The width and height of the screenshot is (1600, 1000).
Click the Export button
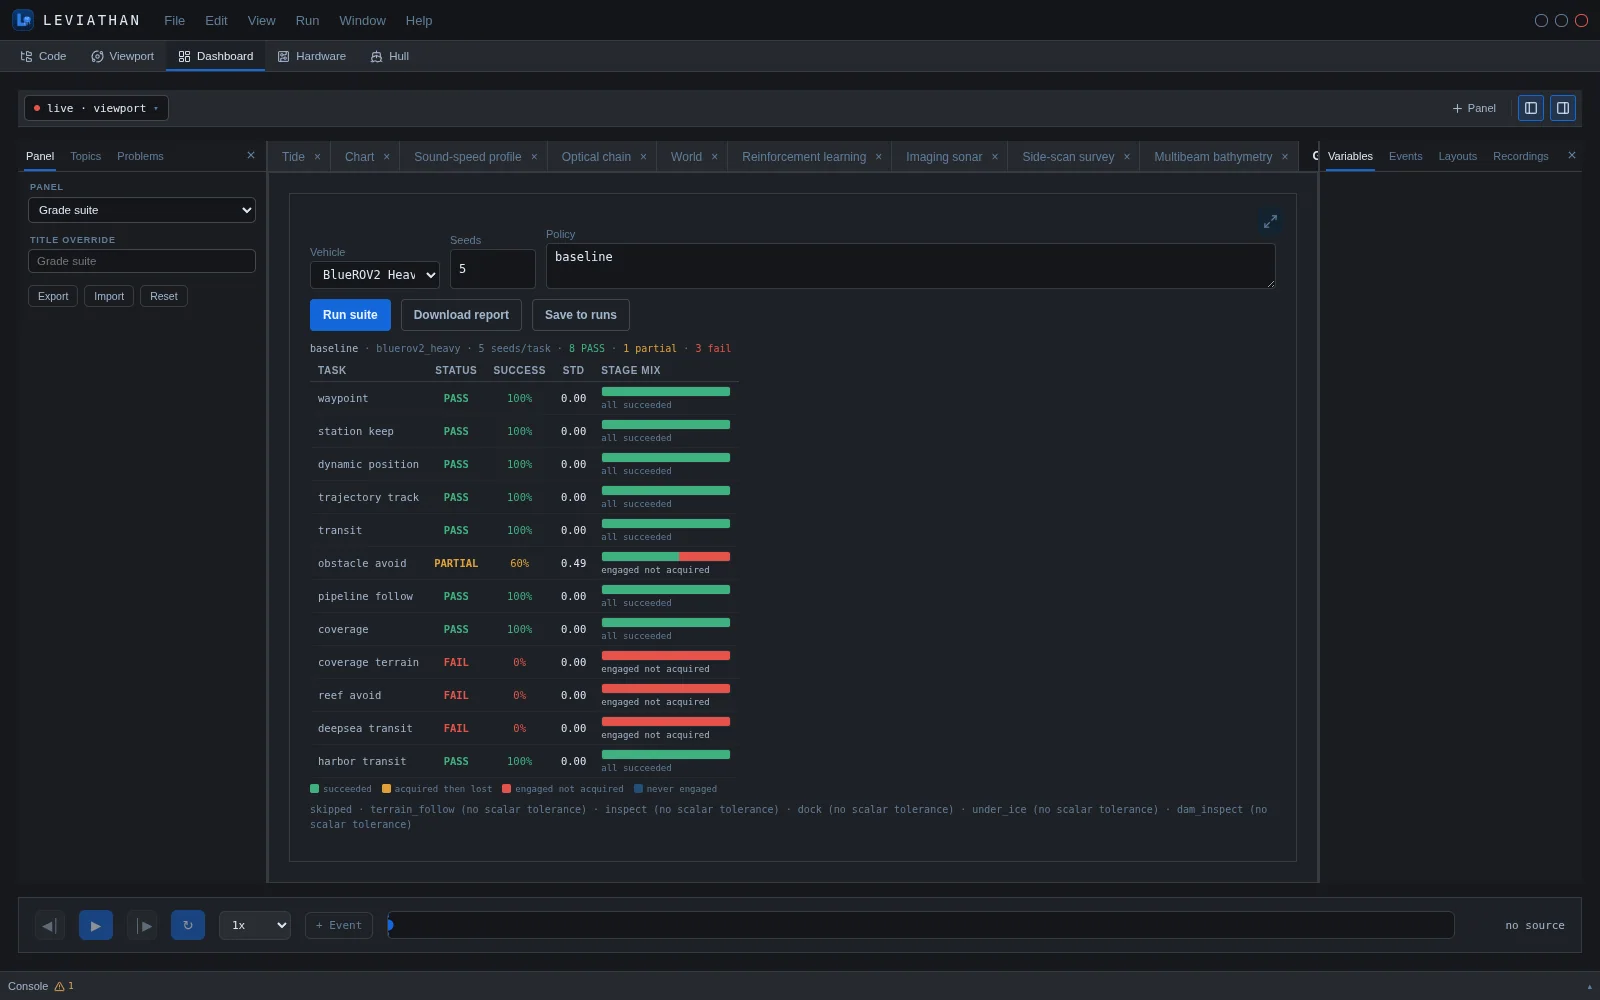[x=53, y=296]
